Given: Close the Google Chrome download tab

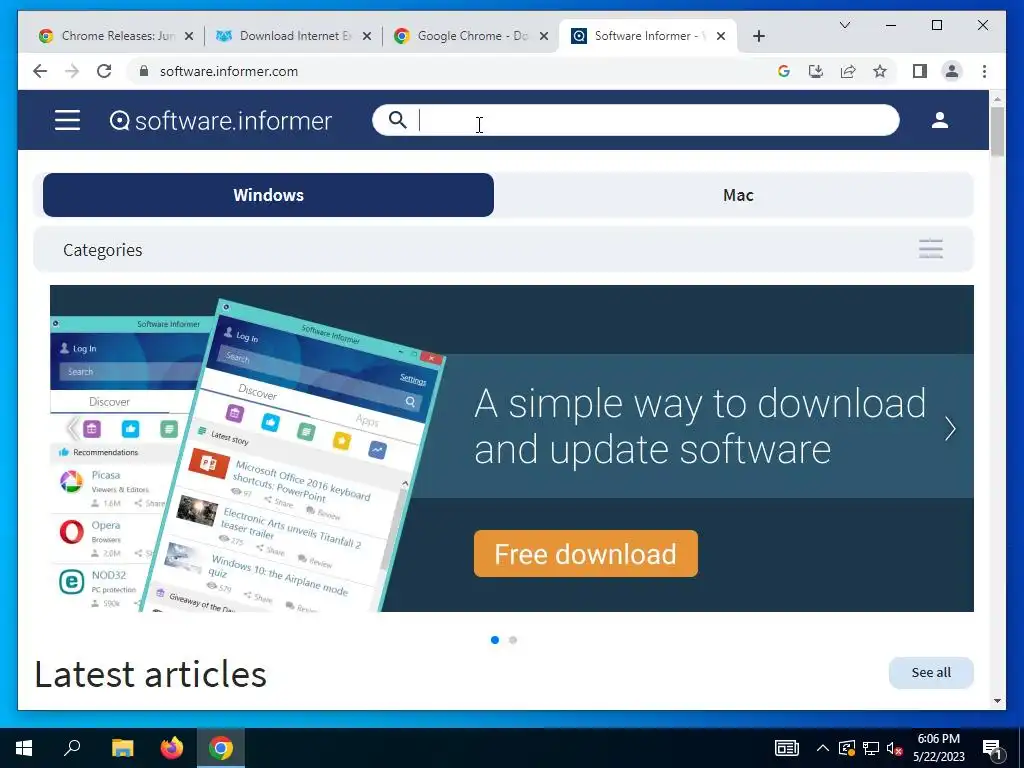Looking at the screenshot, I should coord(543,36).
